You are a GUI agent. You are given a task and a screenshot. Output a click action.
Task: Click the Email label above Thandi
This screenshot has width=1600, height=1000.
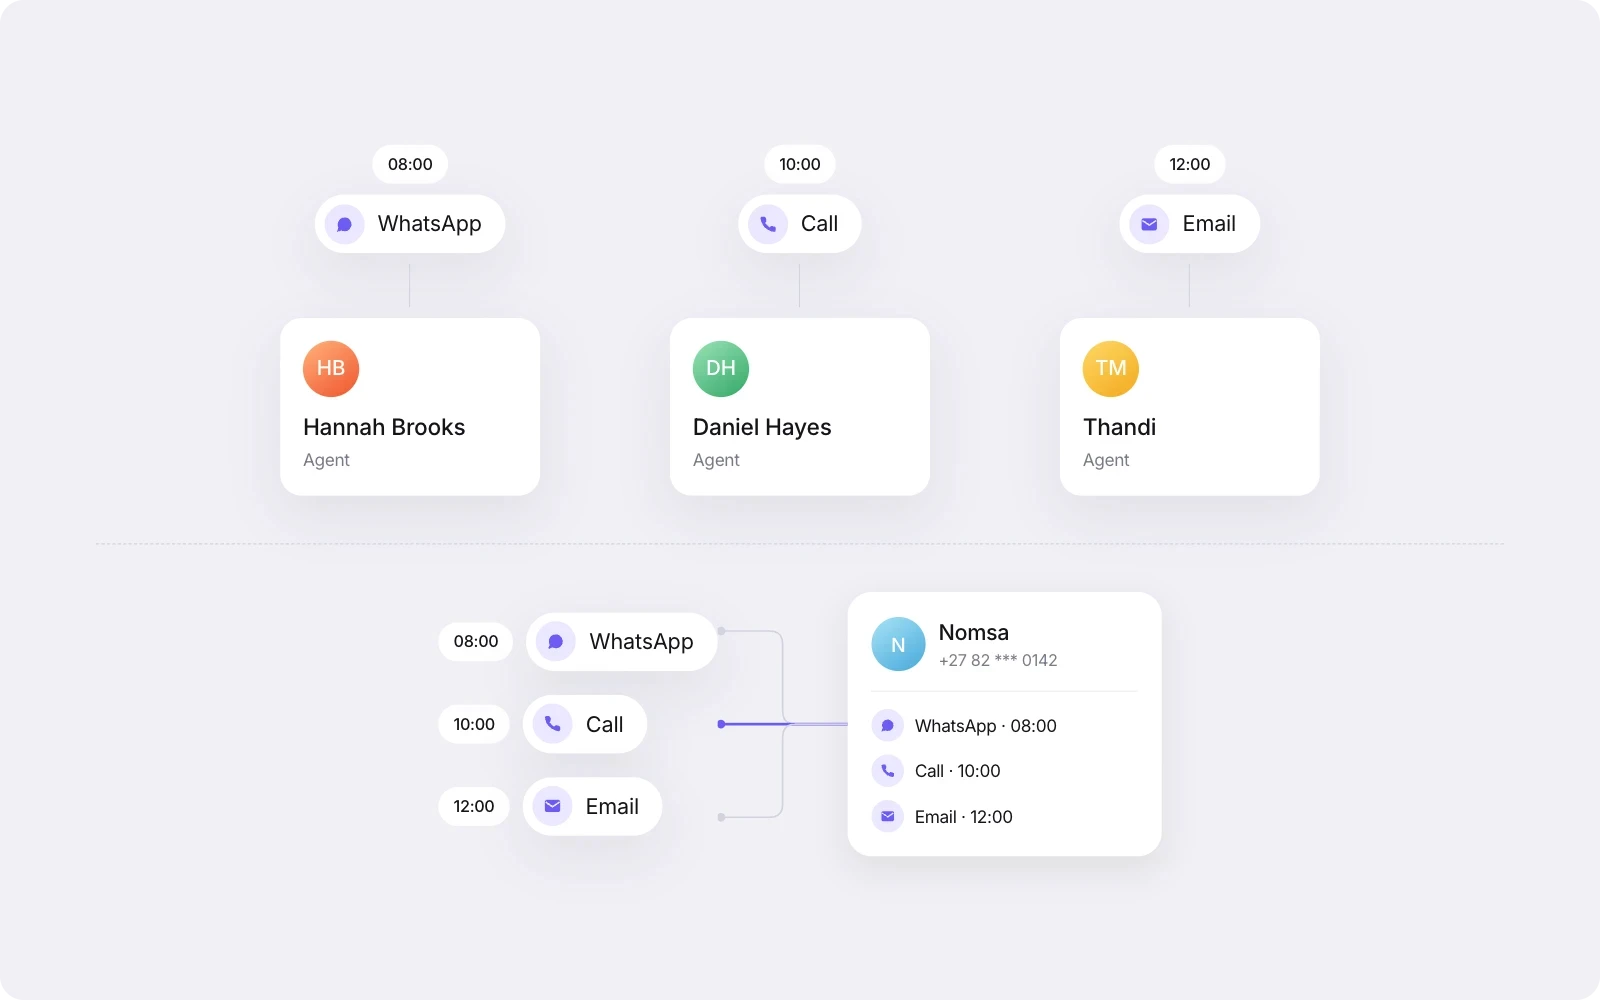point(1209,224)
